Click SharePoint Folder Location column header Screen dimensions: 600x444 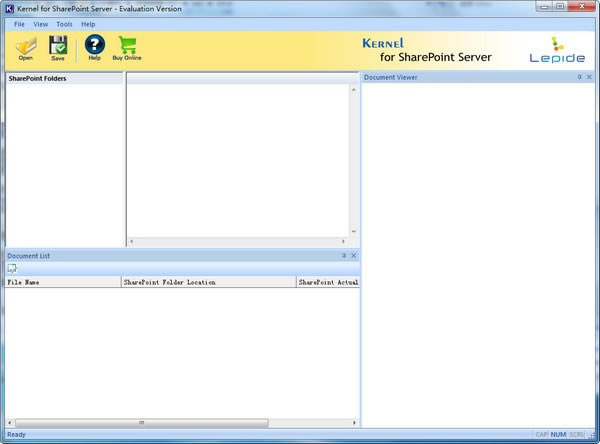pos(208,283)
